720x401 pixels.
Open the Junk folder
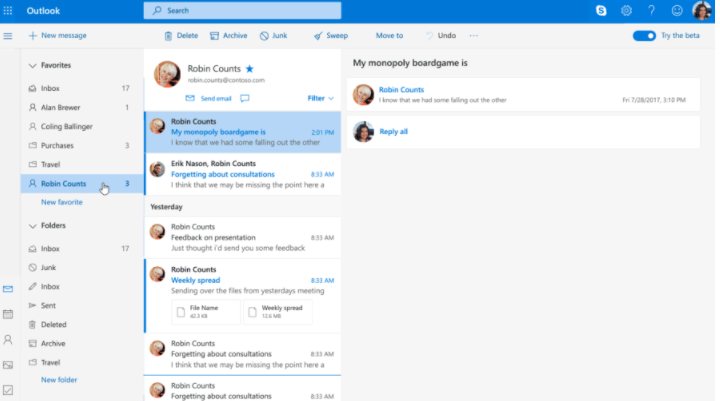click(82, 268)
